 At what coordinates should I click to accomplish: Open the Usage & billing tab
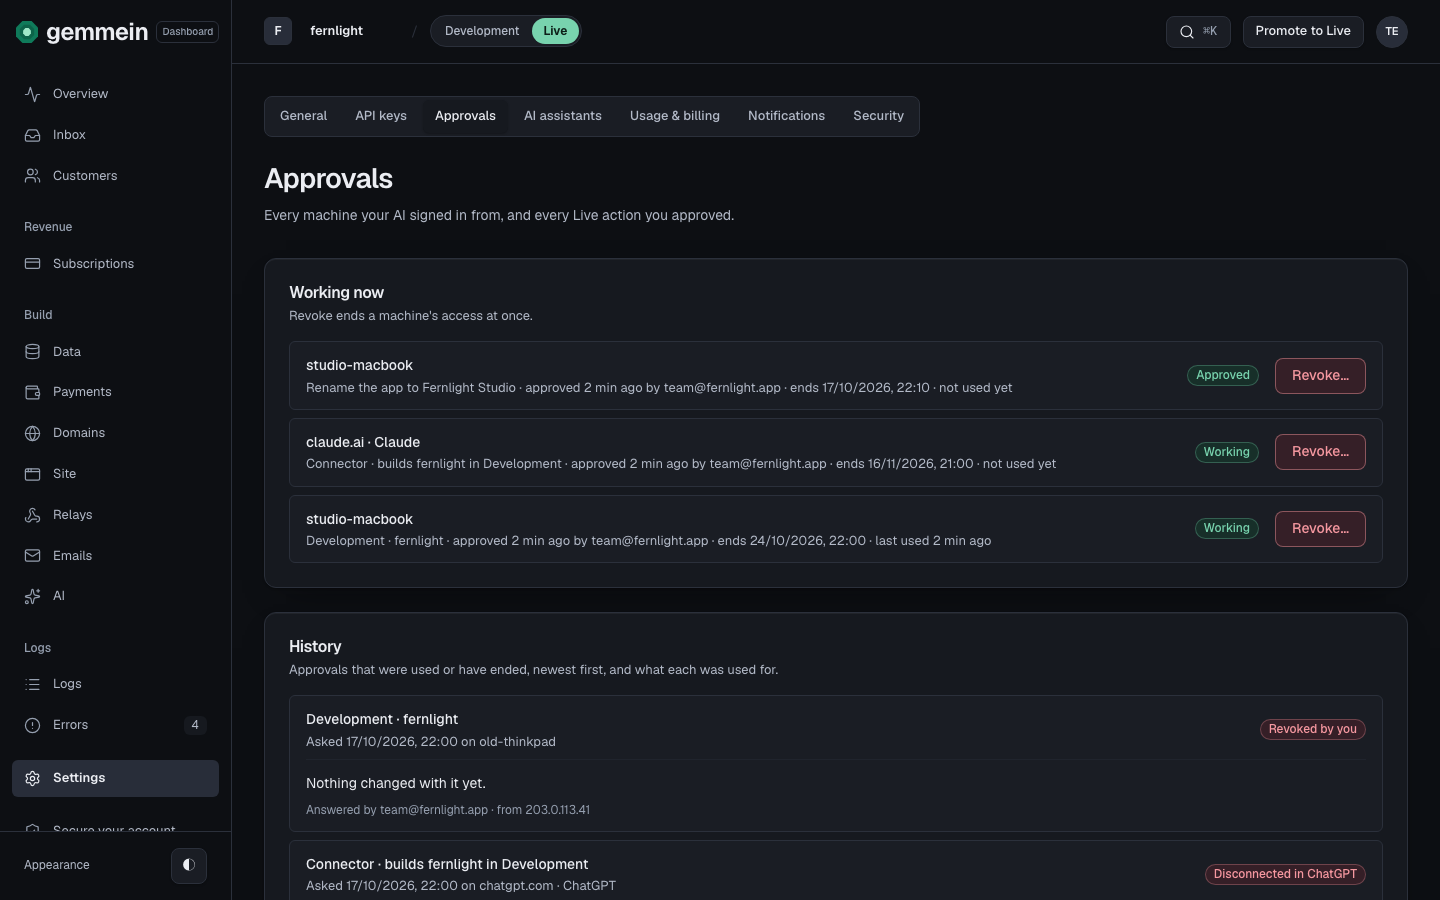pyautogui.click(x=675, y=116)
